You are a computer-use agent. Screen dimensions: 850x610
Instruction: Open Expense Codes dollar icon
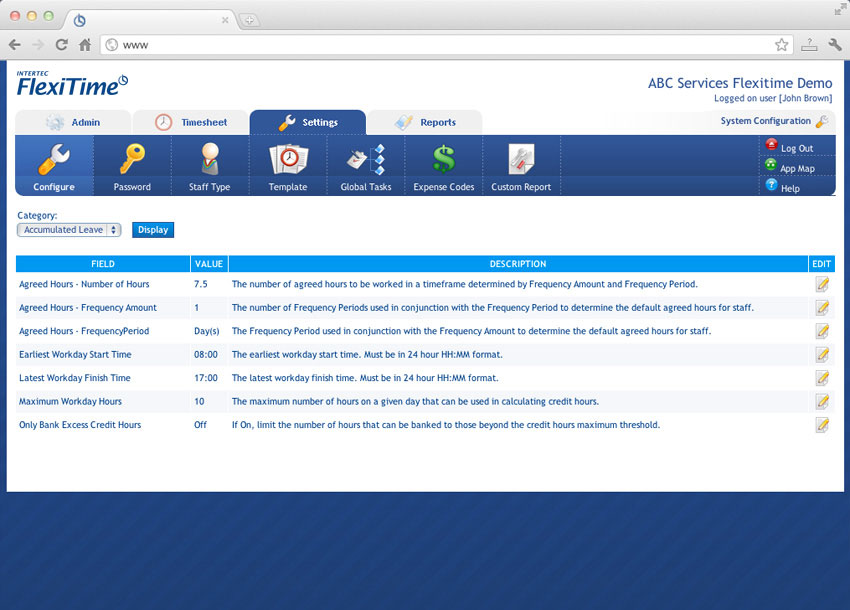point(443,160)
